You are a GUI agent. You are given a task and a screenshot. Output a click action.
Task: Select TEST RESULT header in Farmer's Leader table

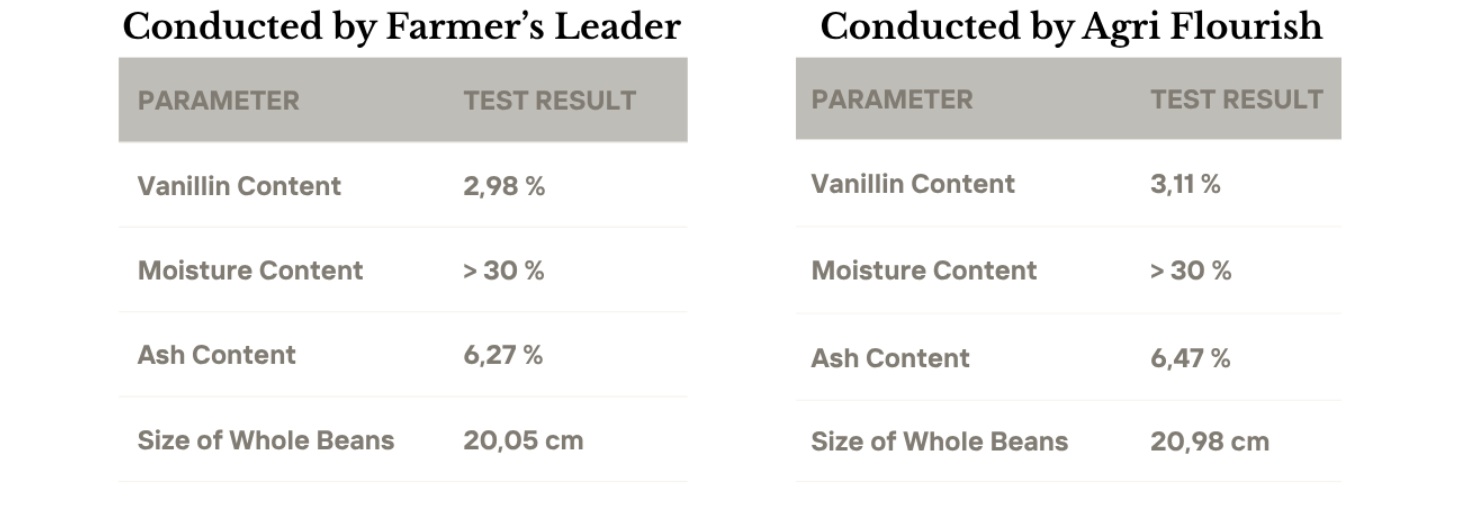(549, 101)
